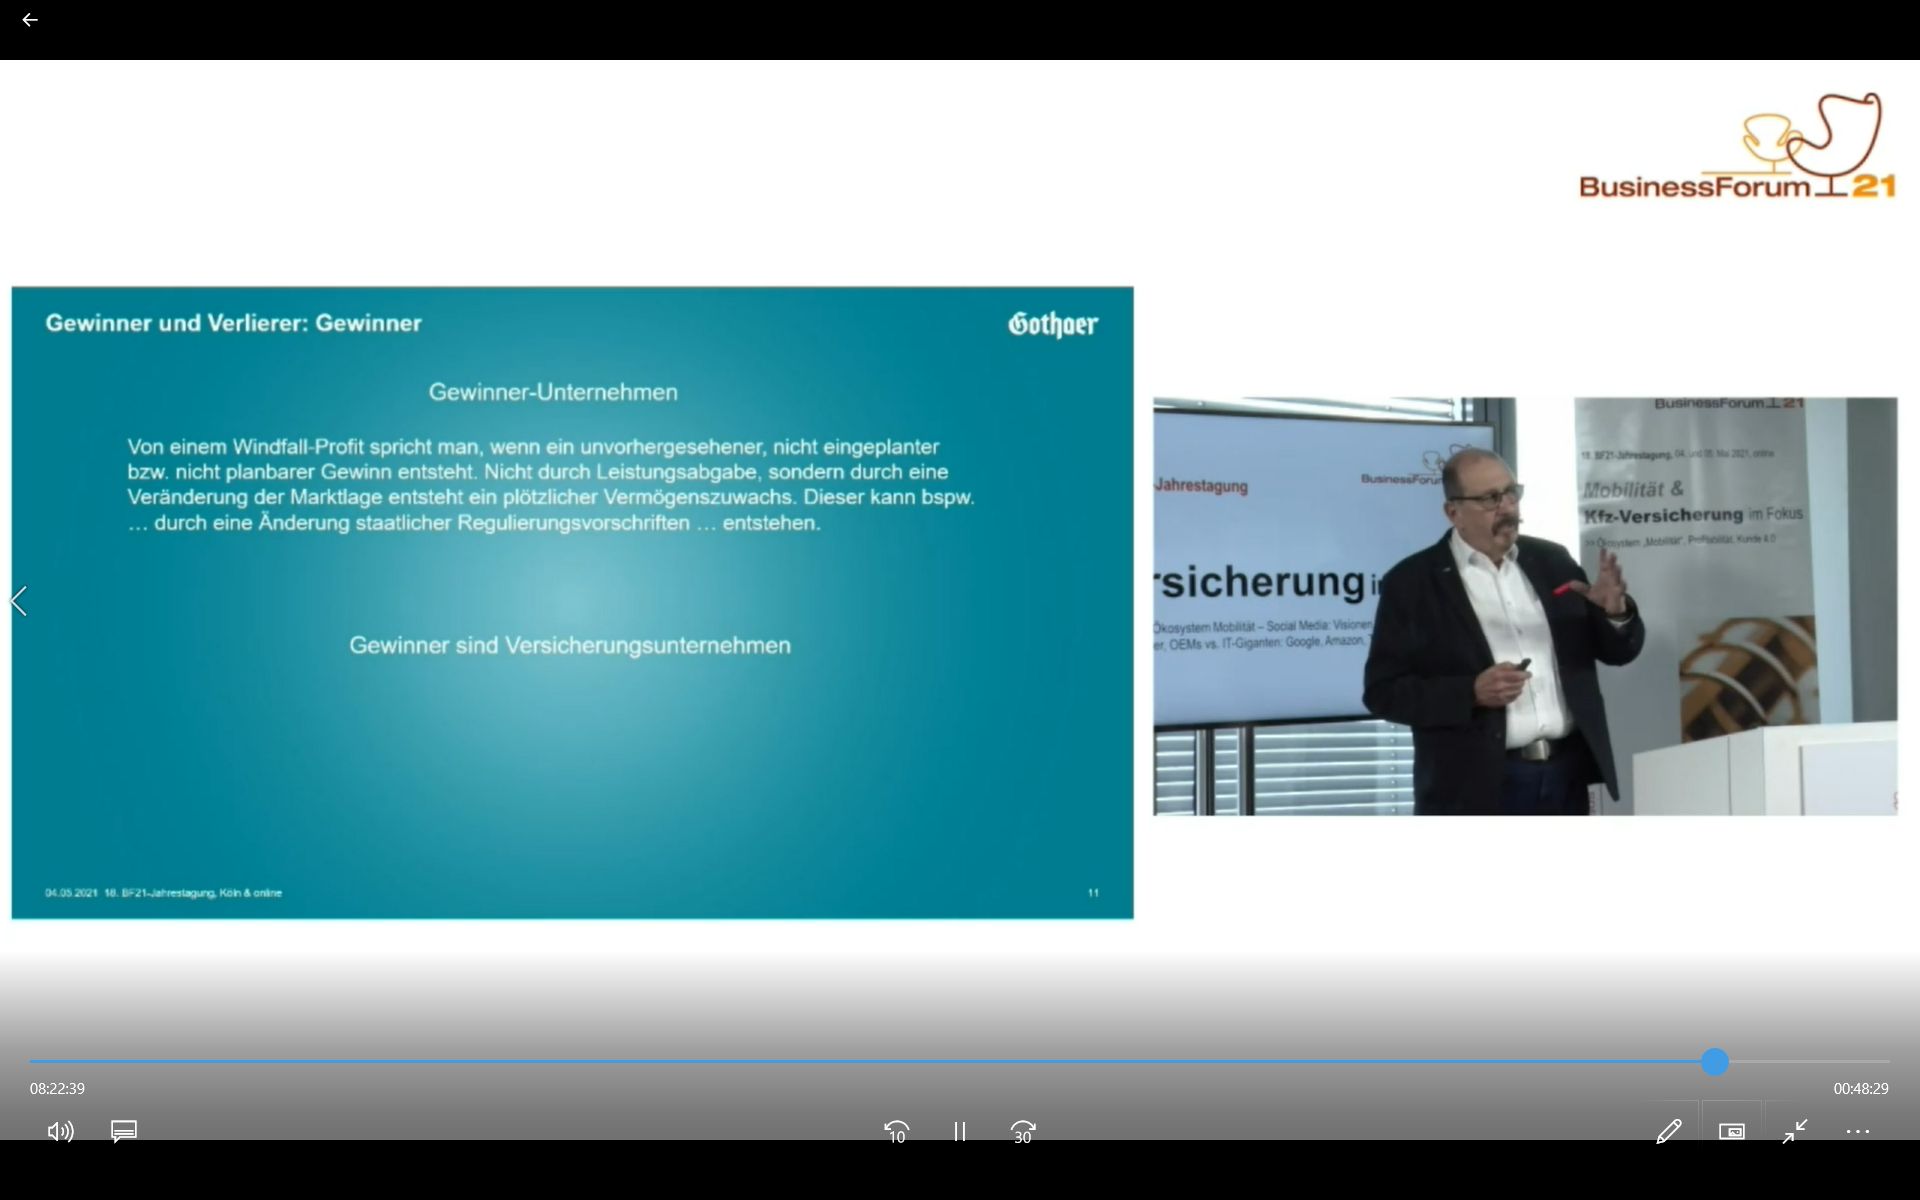
Task: Open the volume control
Action: coord(60,1131)
